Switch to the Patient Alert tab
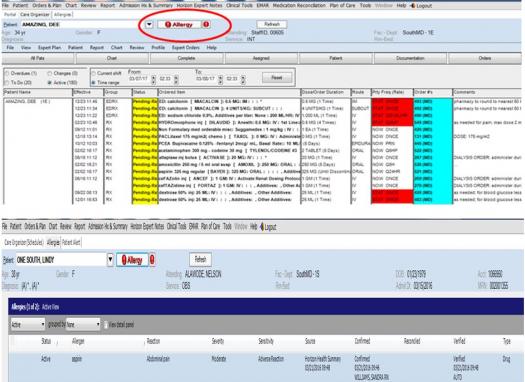525x382 pixels. pos(71,242)
